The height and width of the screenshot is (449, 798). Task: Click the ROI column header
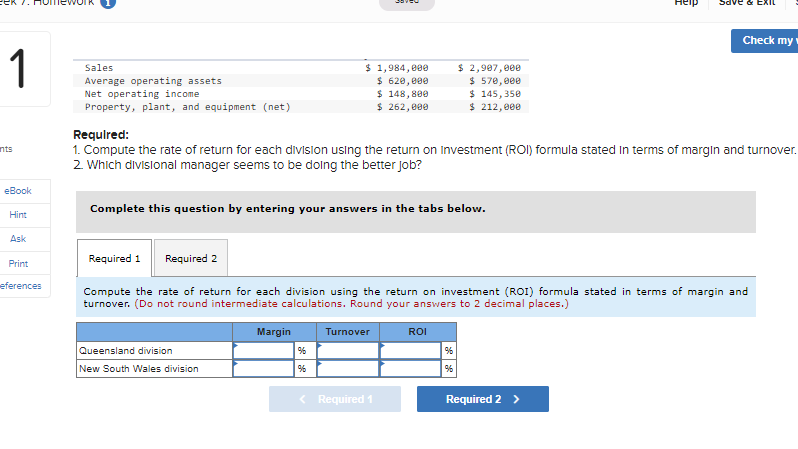(x=417, y=332)
